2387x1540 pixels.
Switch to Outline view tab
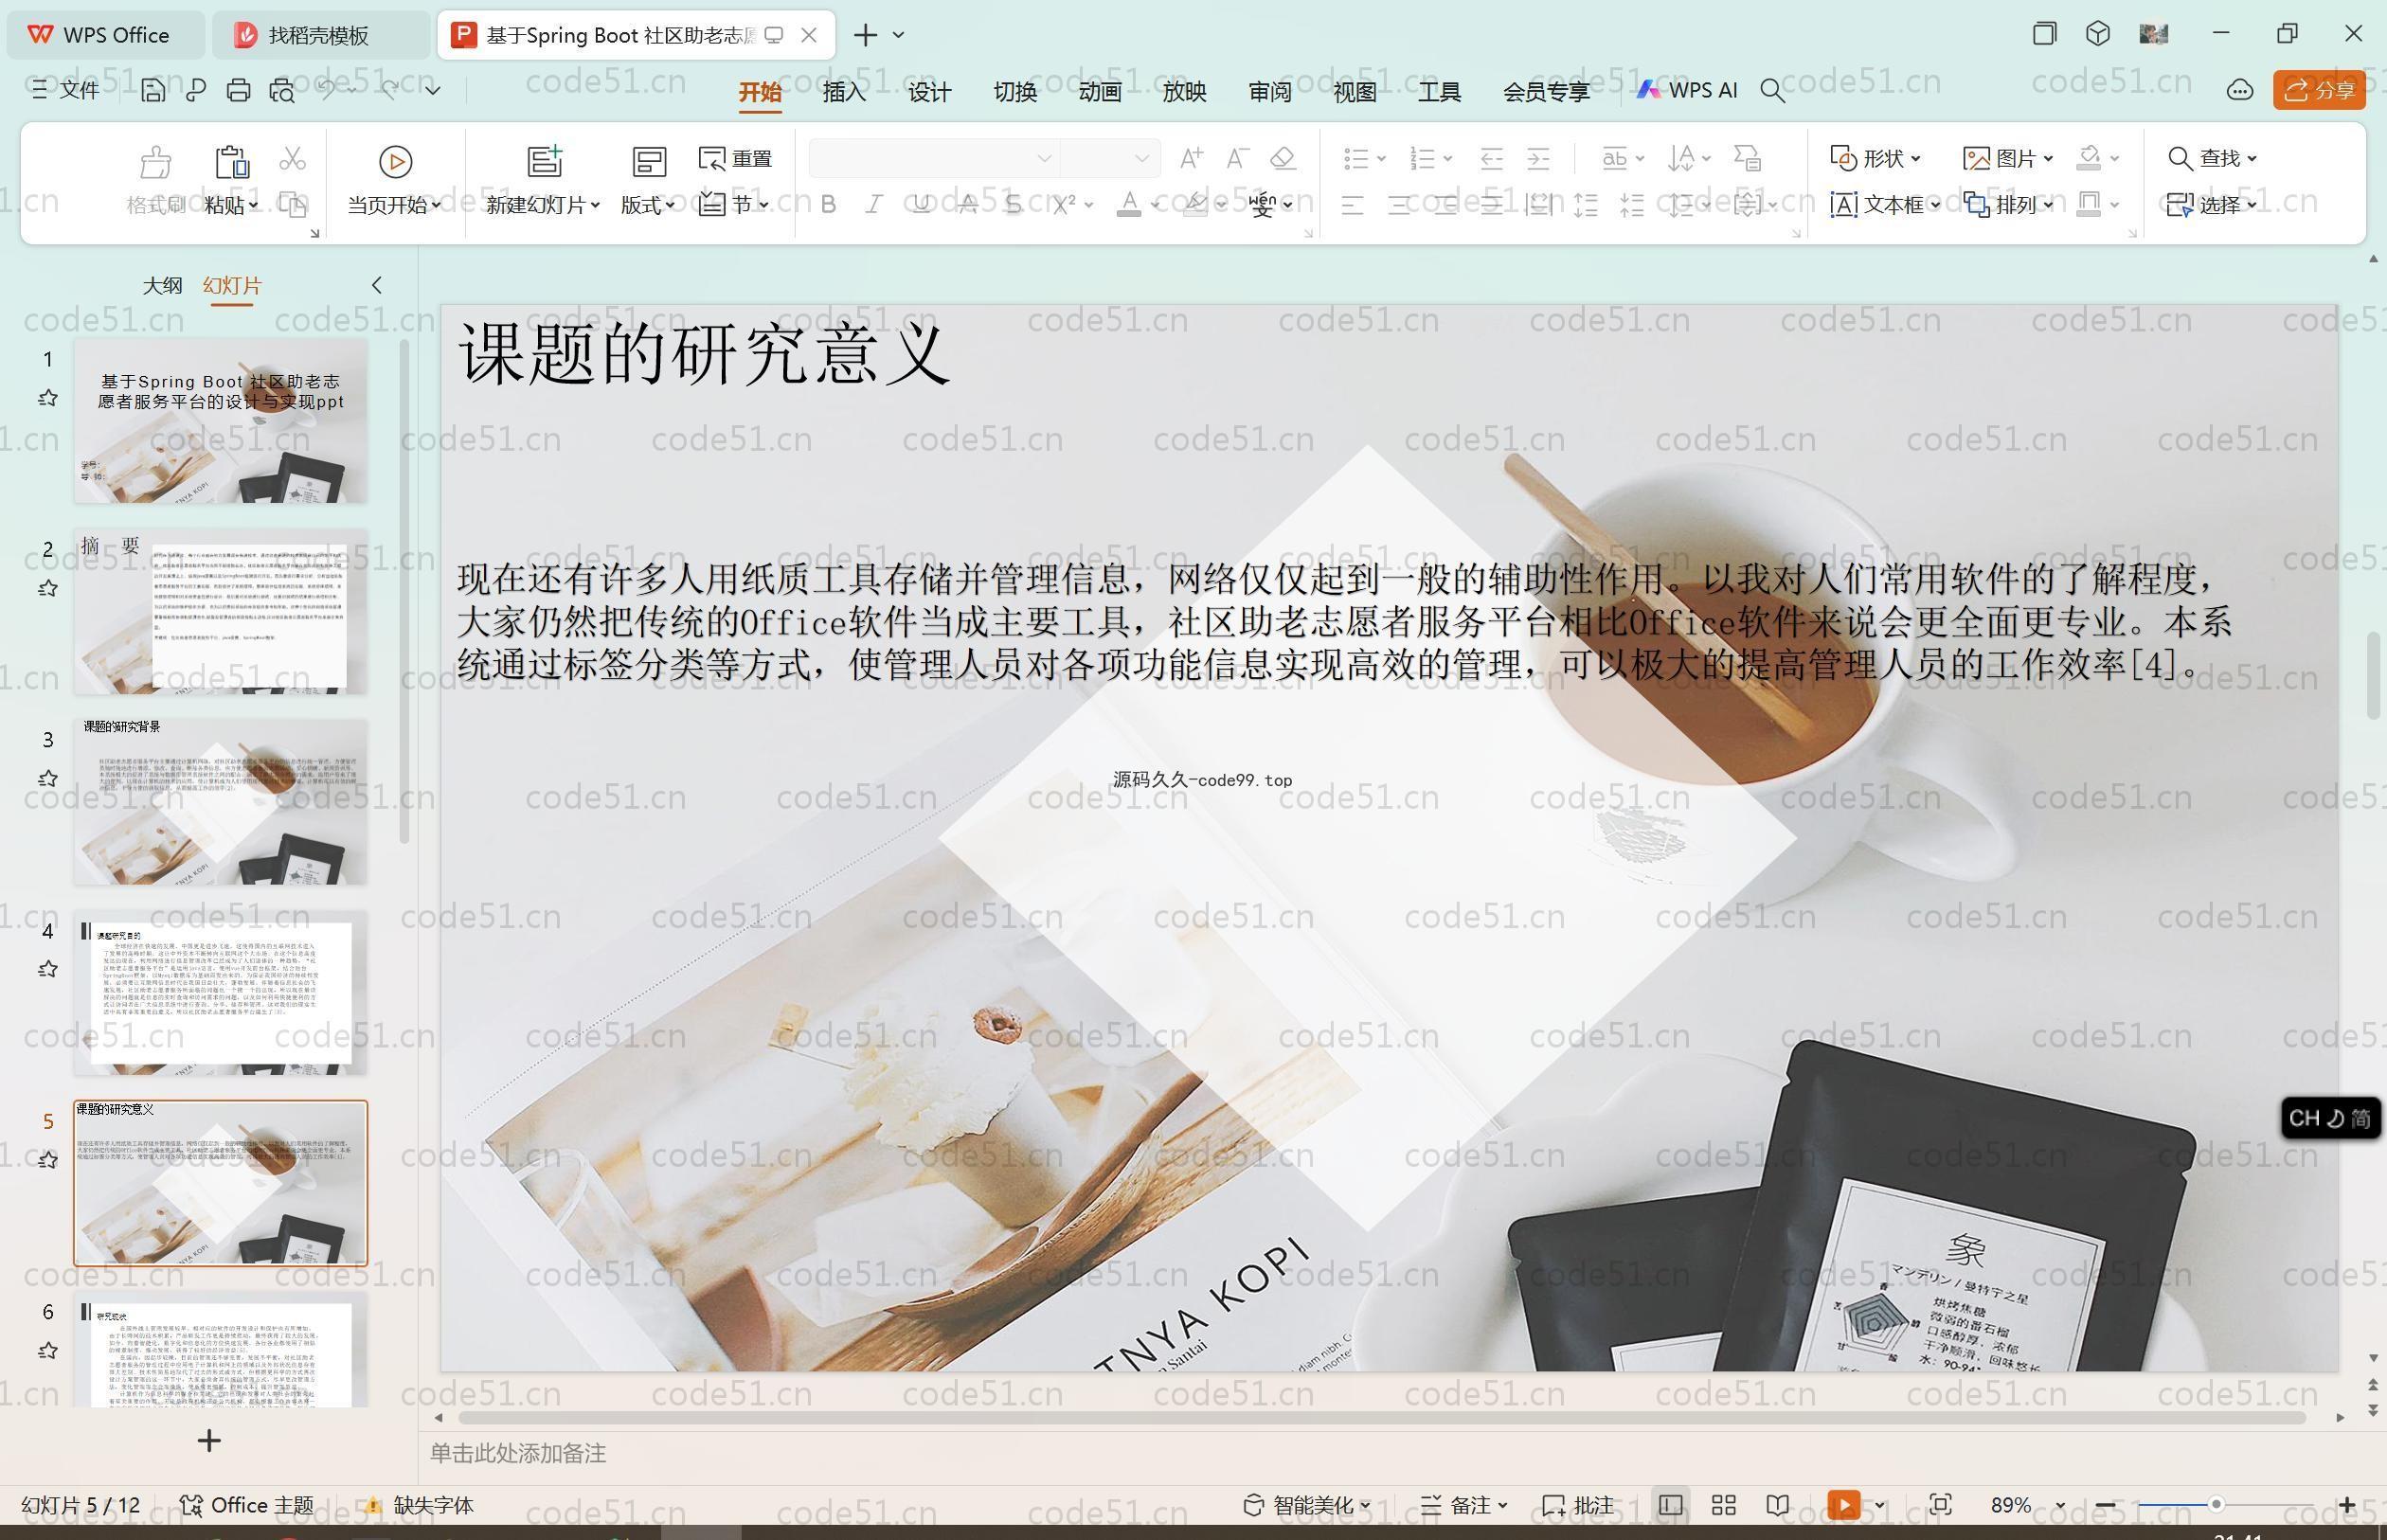point(162,285)
